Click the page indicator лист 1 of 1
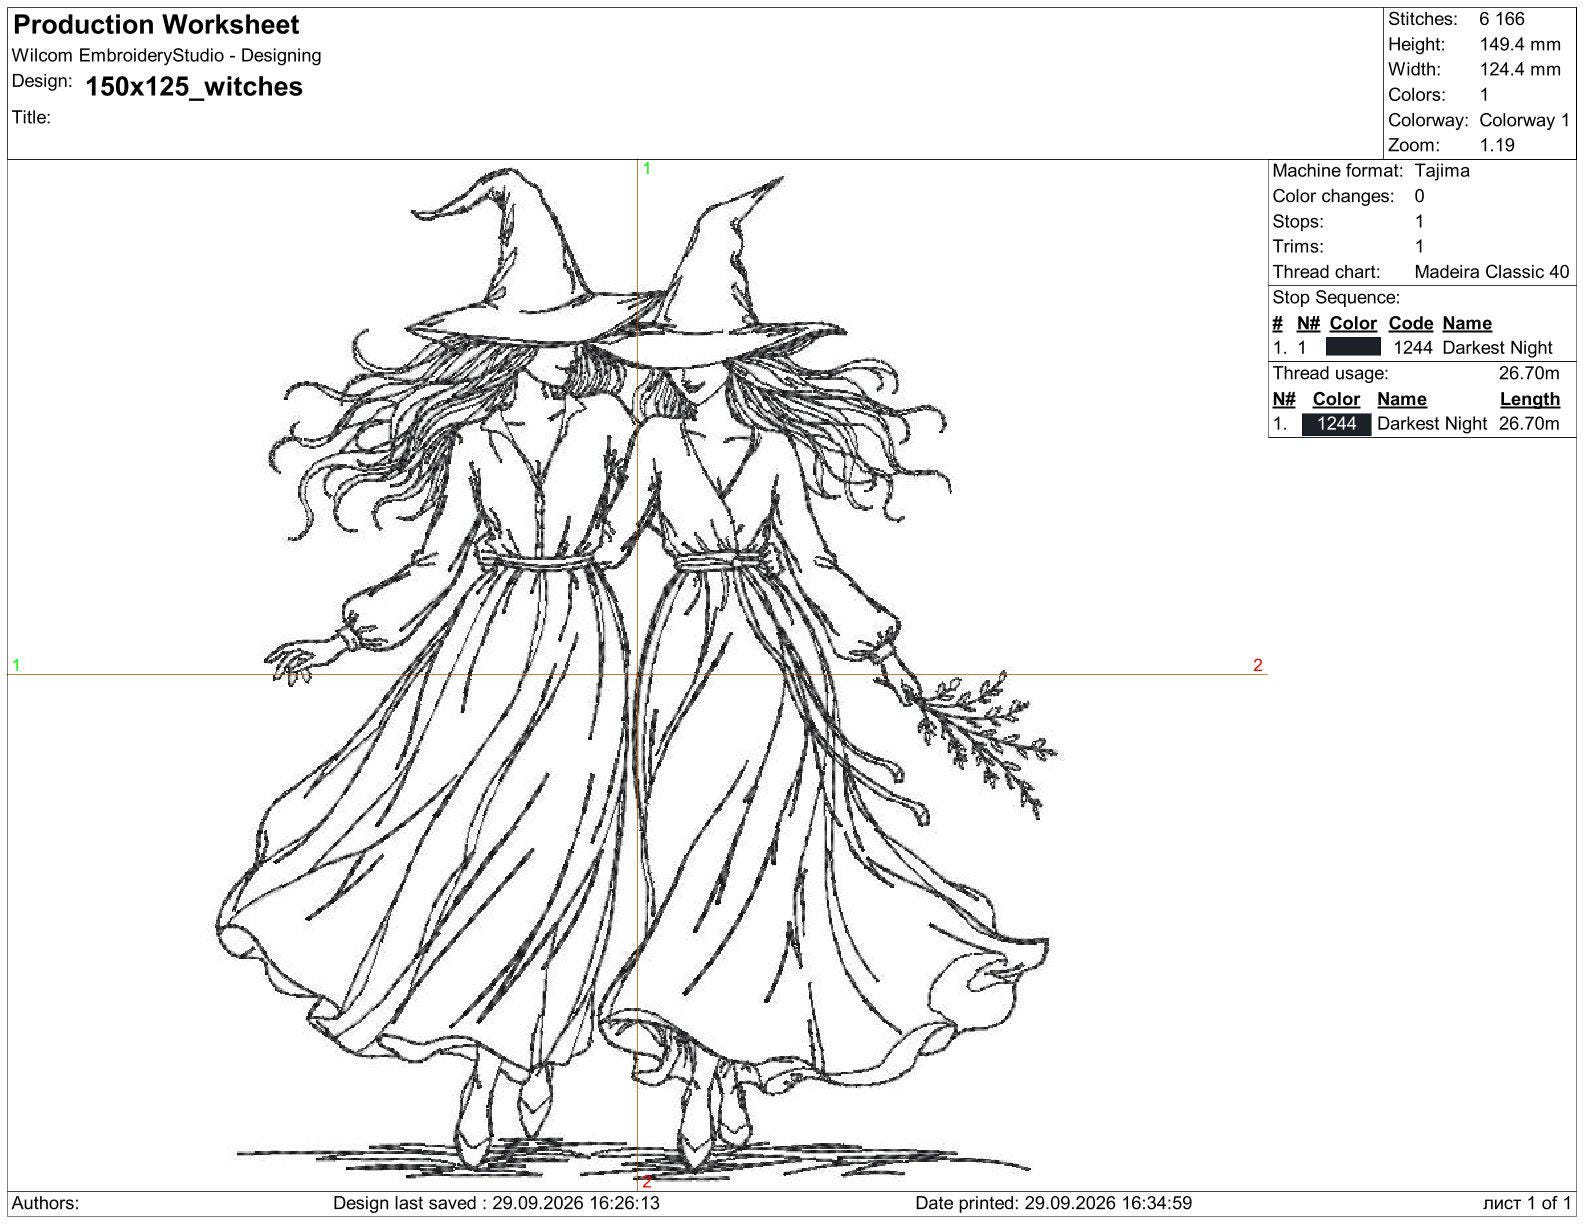 tap(1527, 1203)
